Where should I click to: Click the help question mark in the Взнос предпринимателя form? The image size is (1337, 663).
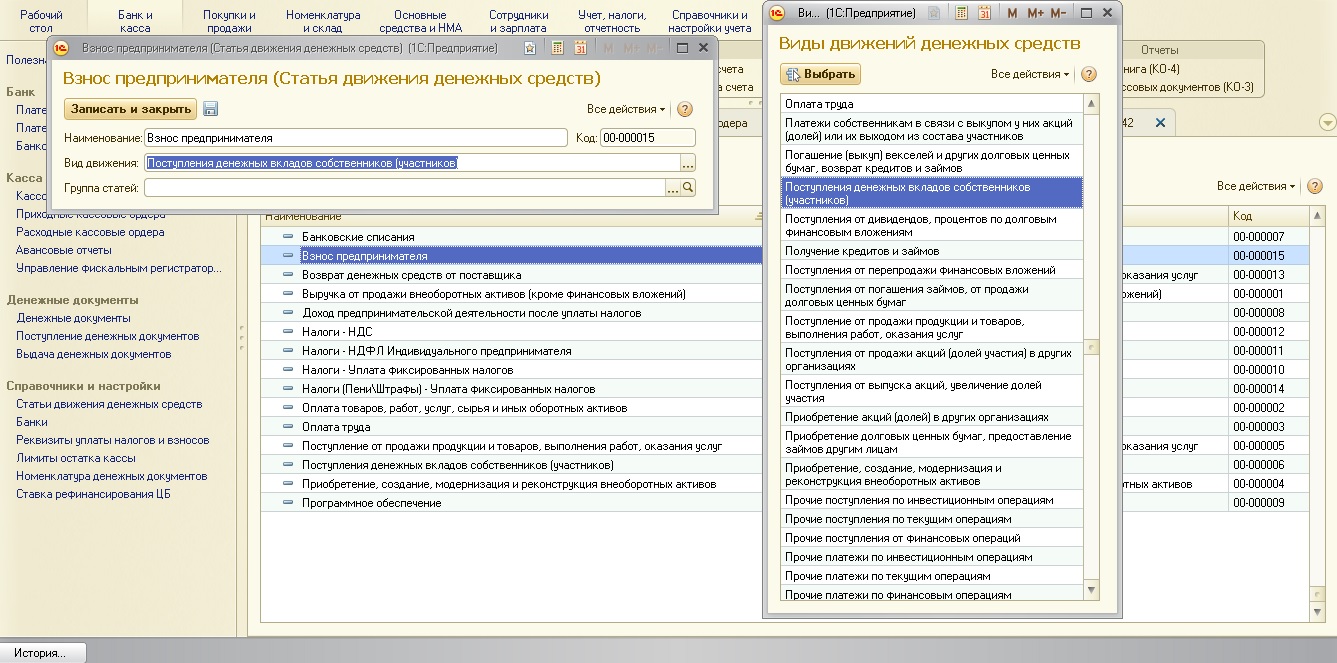685,109
